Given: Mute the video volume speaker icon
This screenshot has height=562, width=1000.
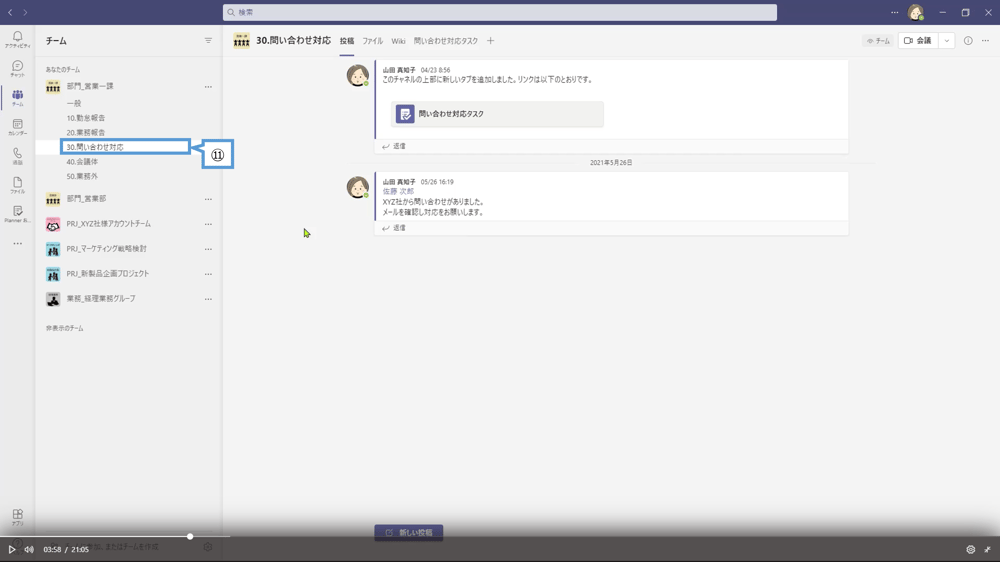Looking at the screenshot, I should tap(29, 549).
